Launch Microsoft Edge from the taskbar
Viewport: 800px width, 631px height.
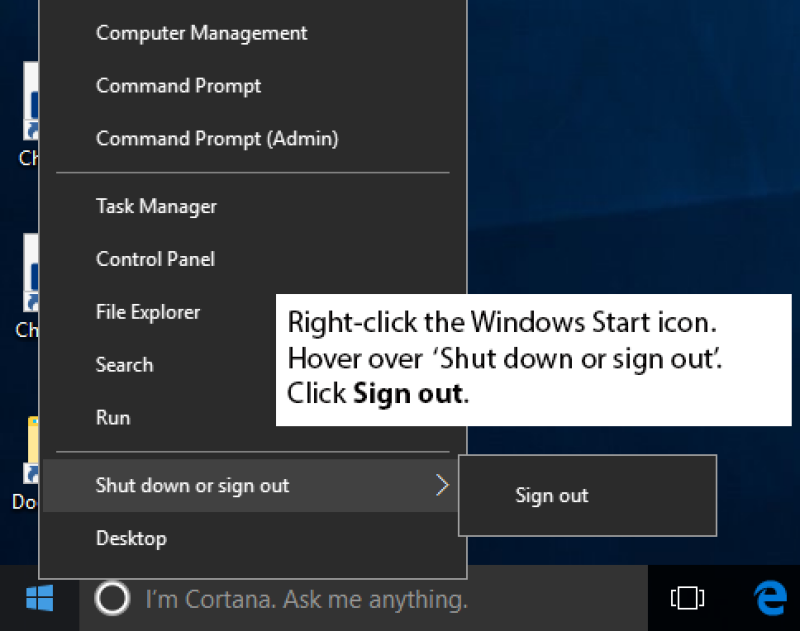[x=768, y=599]
